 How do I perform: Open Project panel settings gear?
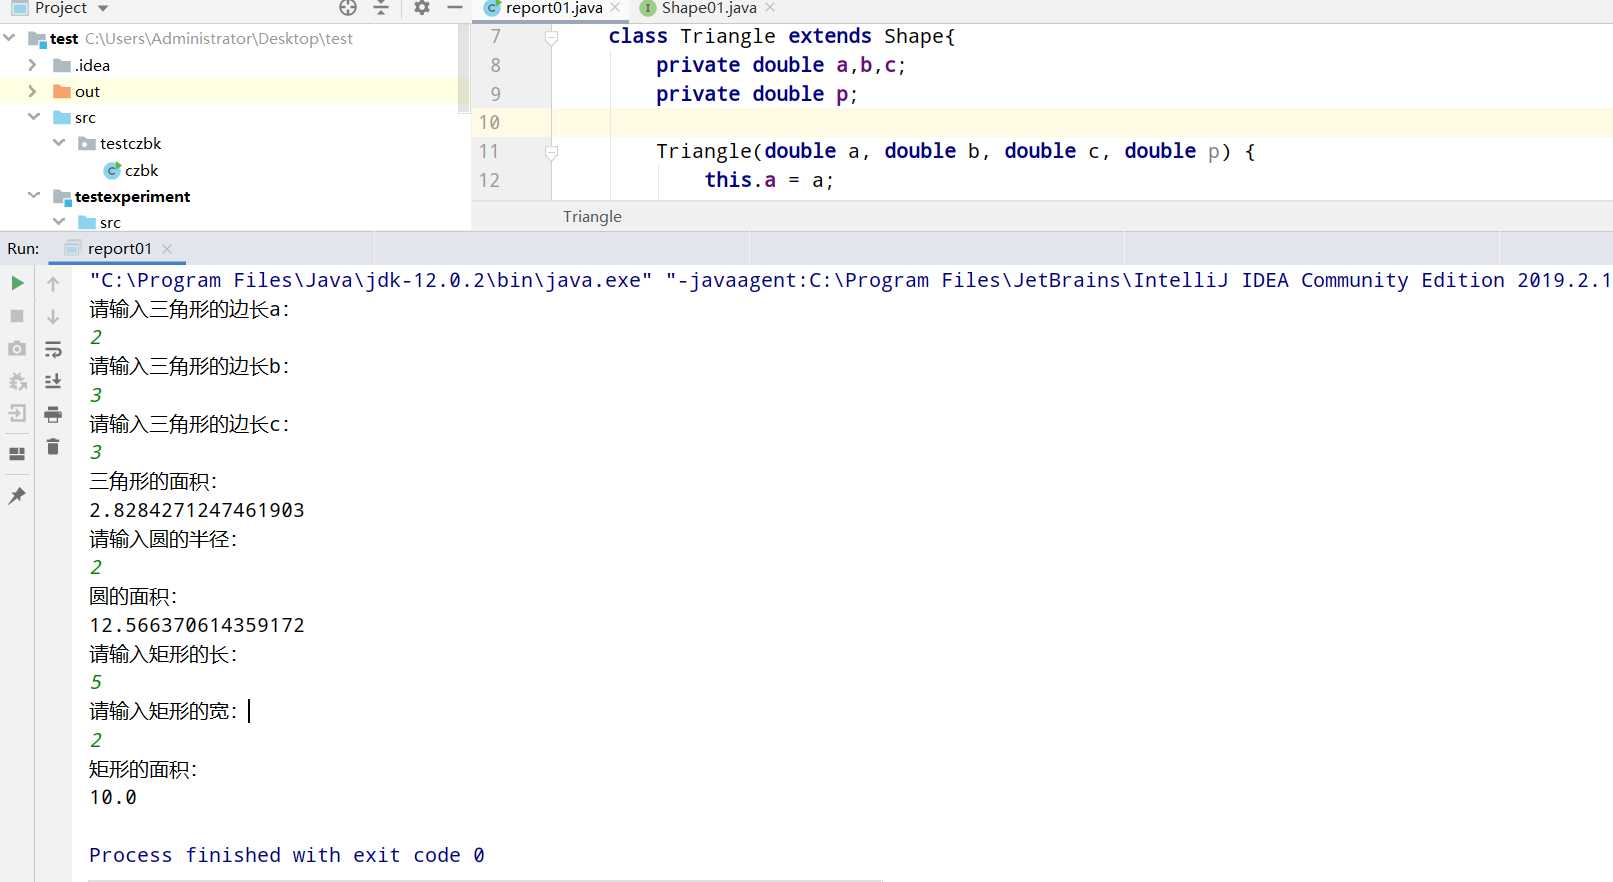pyautogui.click(x=422, y=8)
